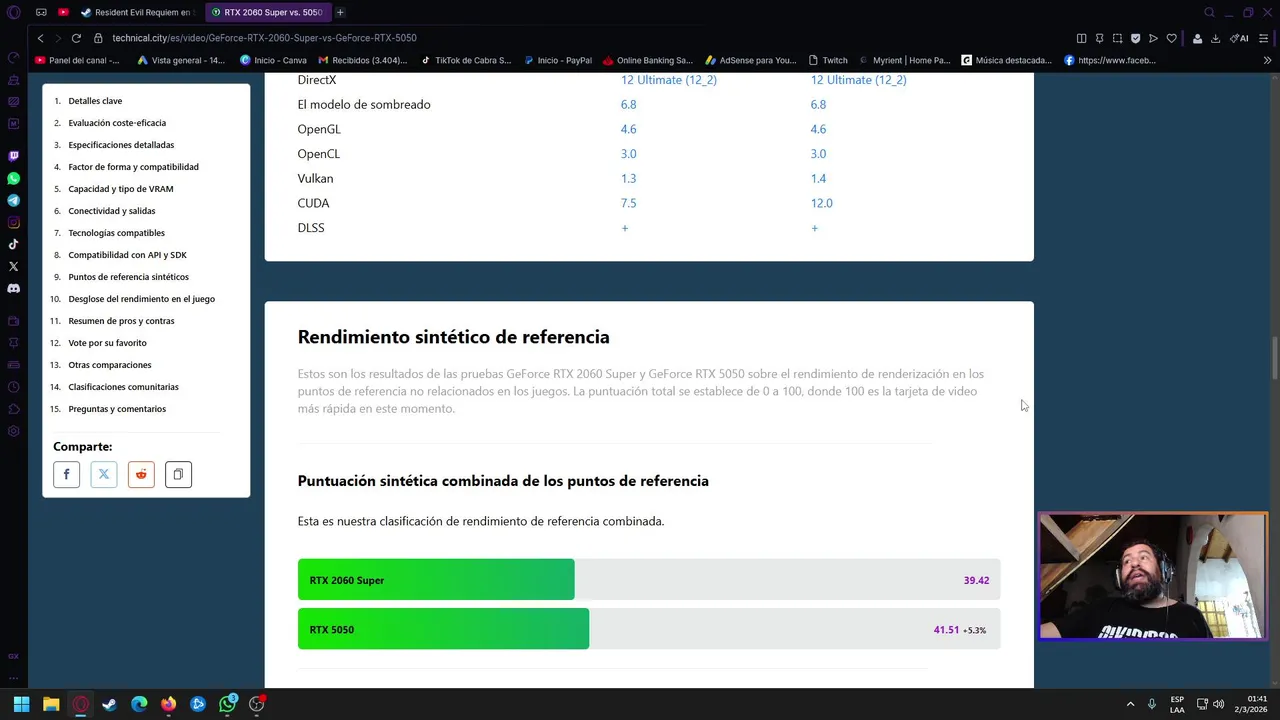Switch to the Resident Evil Requiem tab
This screenshot has width=1280, height=720.
tap(136, 12)
